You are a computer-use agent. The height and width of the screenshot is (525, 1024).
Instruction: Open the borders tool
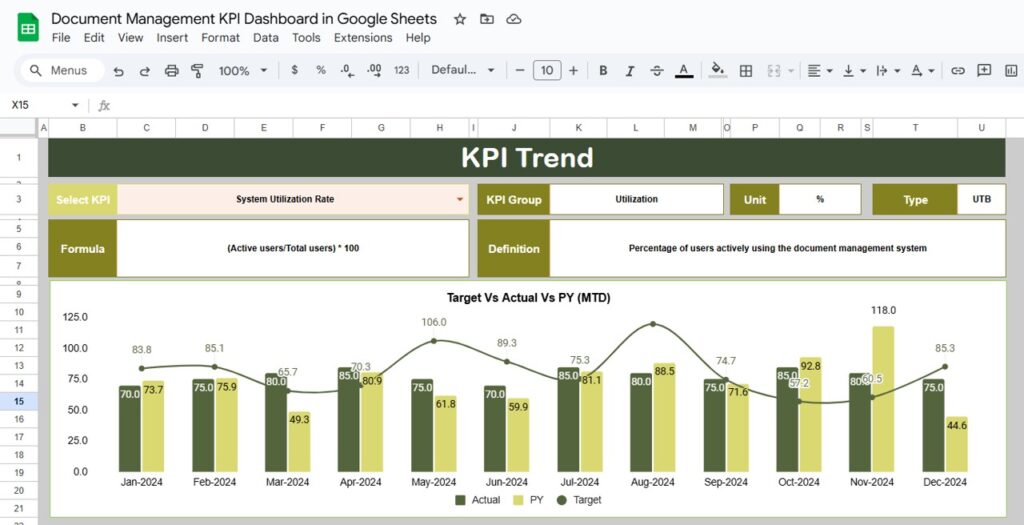coord(746,71)
